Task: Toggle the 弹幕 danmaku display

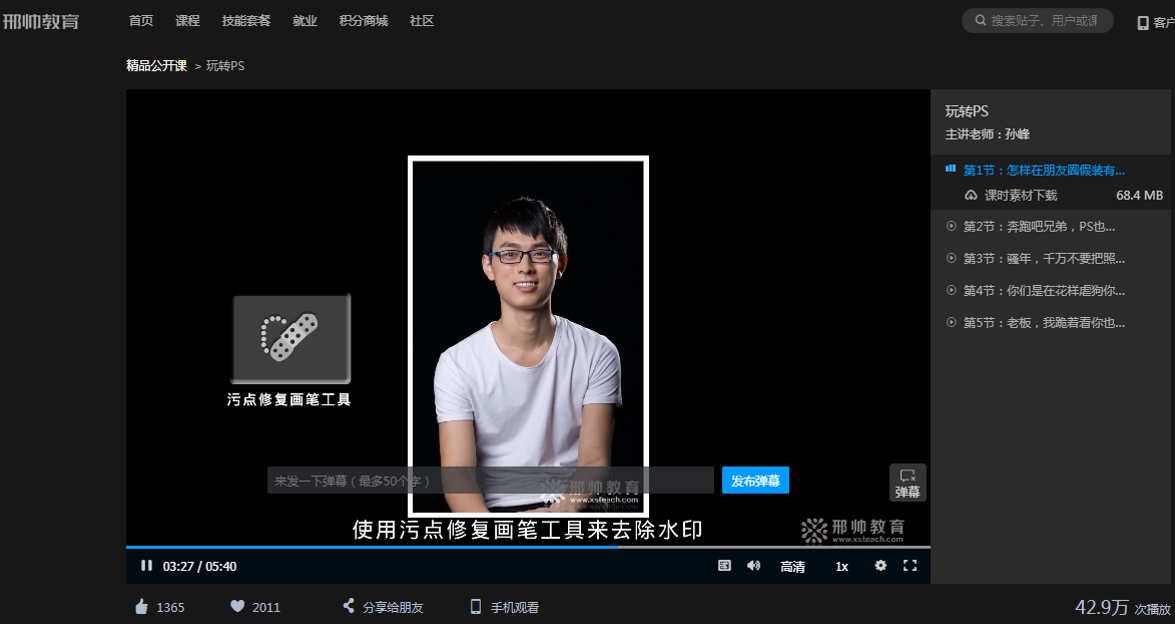Action: pos(908,481)
